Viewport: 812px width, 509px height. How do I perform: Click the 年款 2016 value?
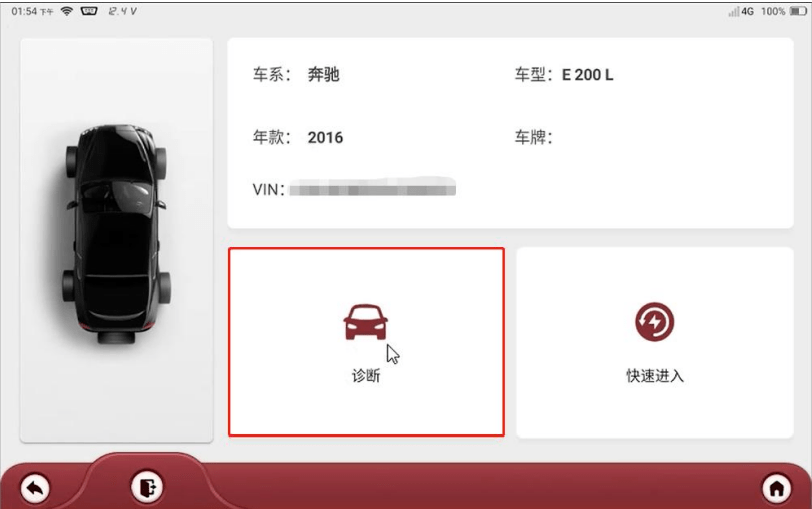[x=325, y=137]
